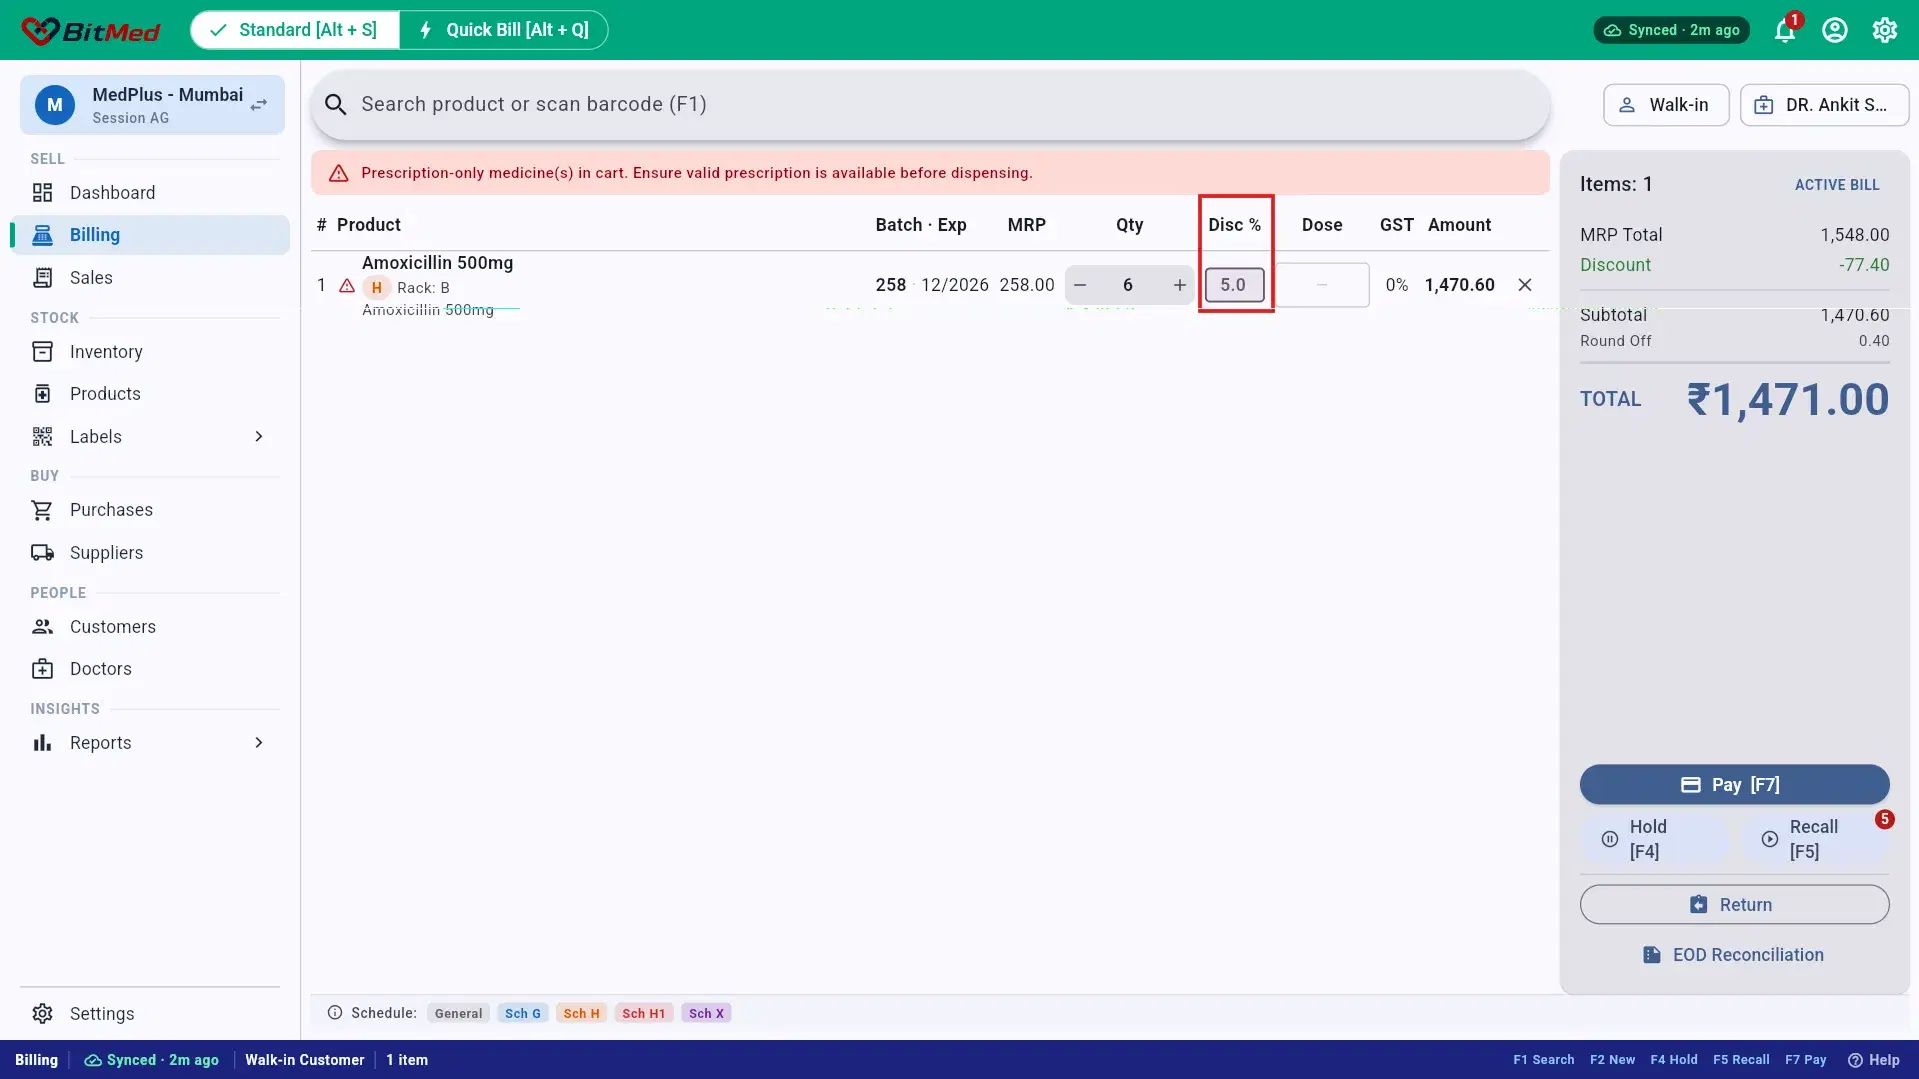Click the Amoxicillin 500mg product name

[x=437, y=263]
